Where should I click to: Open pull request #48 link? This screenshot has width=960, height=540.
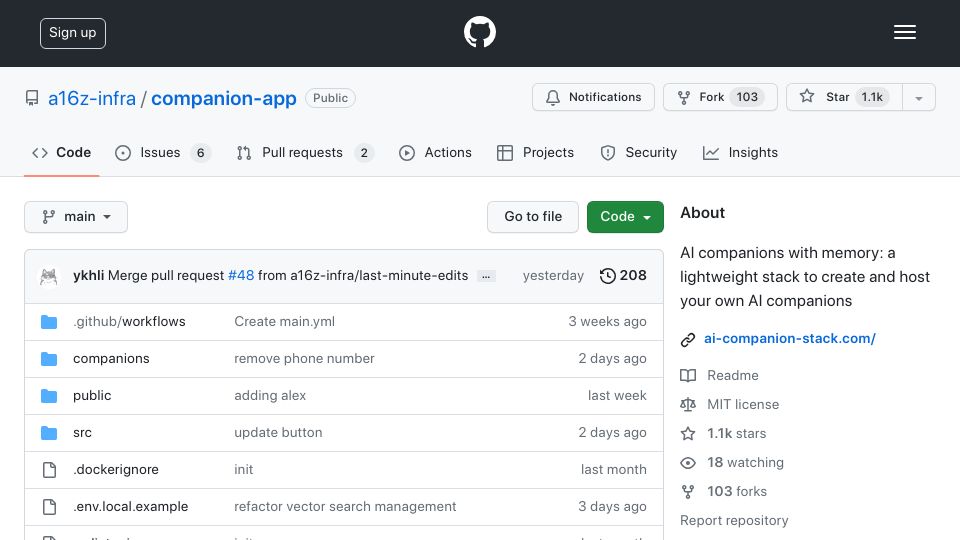tap(241, 276)
